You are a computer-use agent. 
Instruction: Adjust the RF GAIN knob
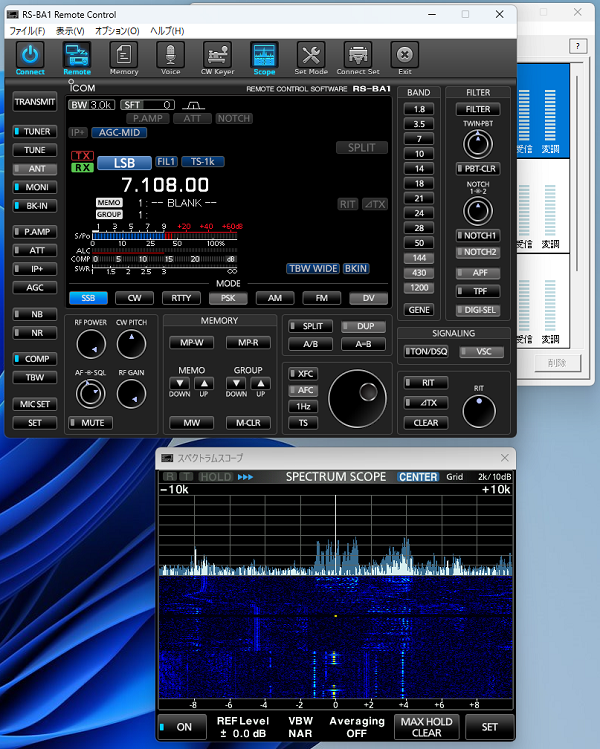coord(131,394)
